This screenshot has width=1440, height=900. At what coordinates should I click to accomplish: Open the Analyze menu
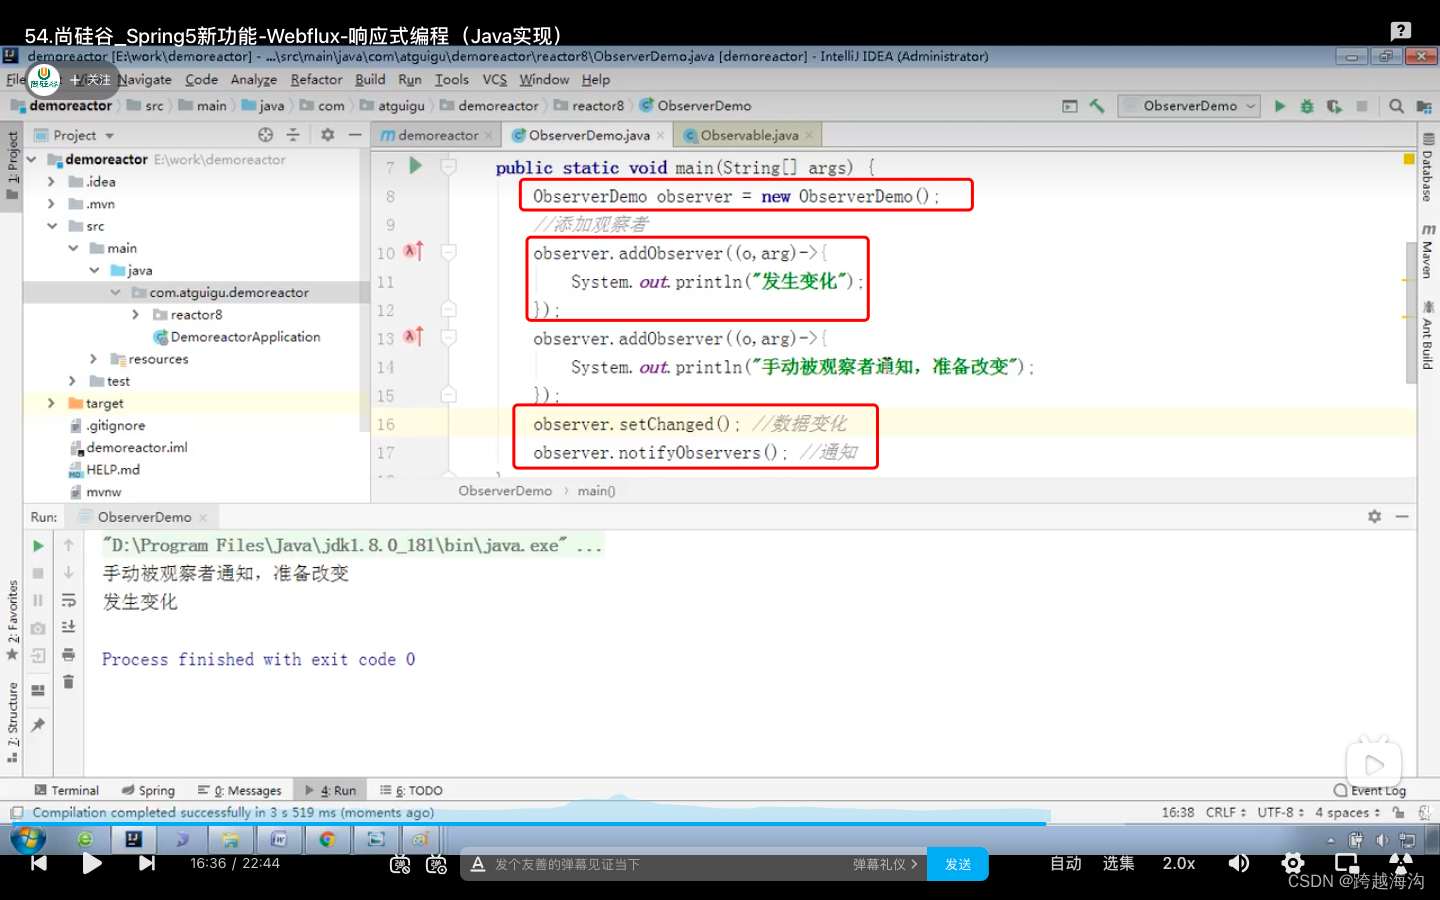254,80
